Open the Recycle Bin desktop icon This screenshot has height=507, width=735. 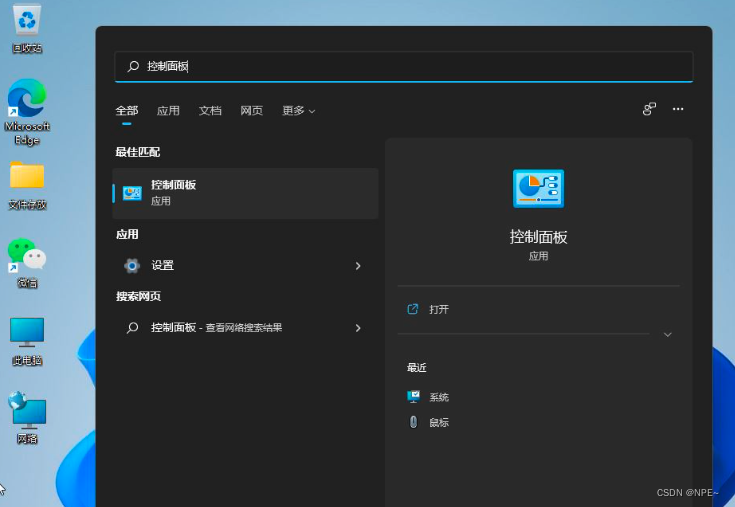27,27
